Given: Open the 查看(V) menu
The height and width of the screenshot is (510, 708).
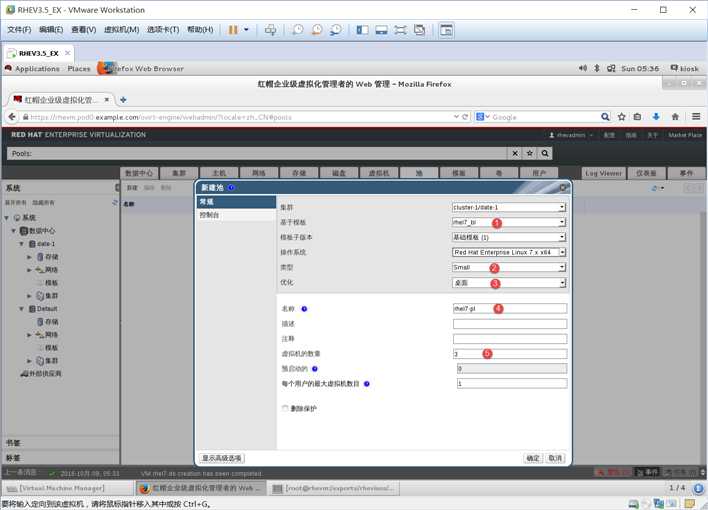Looking at the screenshot, I should (84, 30).
